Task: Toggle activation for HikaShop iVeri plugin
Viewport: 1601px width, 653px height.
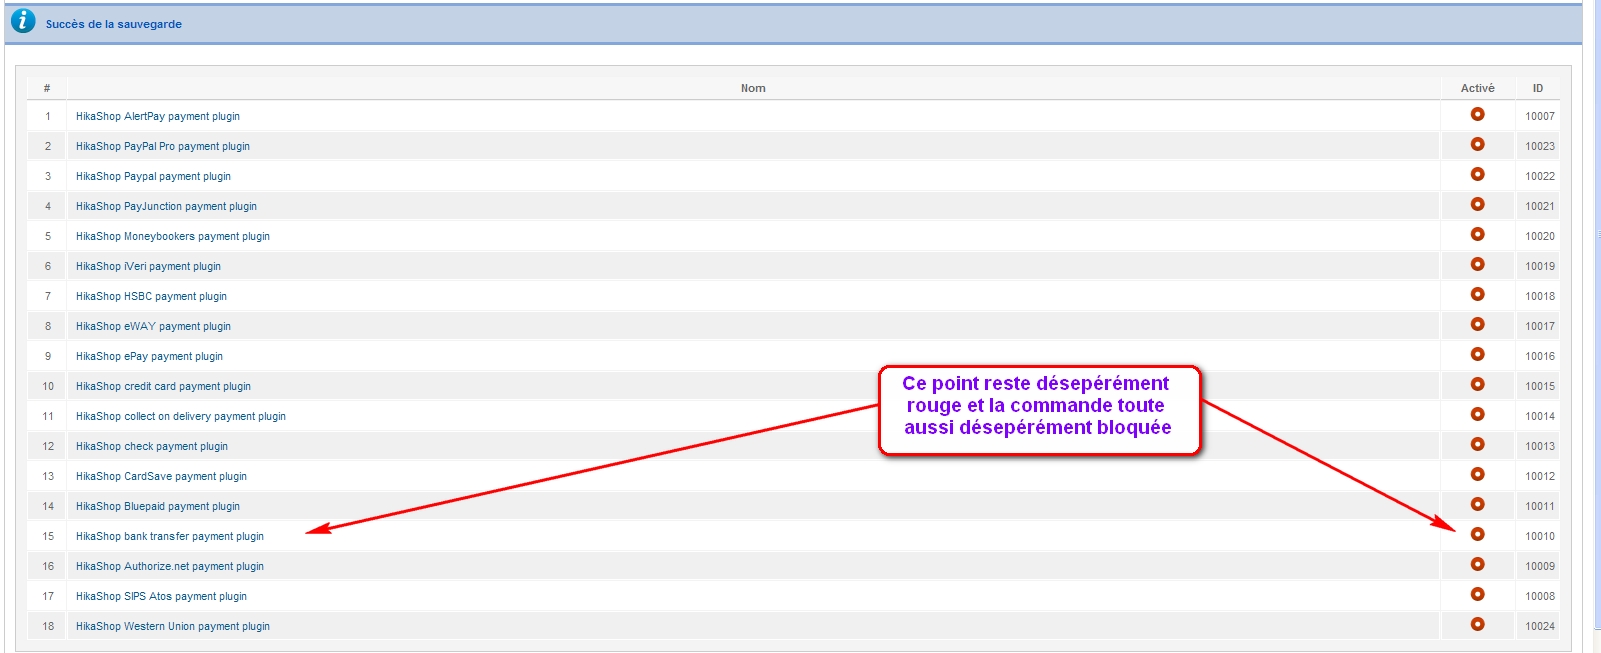Action: [x=1477, y=265]
